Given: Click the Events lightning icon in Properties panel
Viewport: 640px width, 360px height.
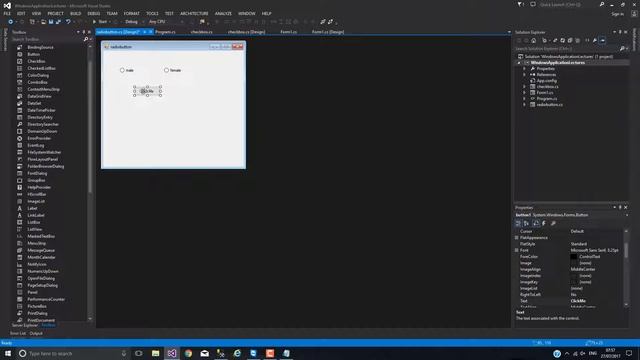Looking at the screenshot, I should 544,223.
